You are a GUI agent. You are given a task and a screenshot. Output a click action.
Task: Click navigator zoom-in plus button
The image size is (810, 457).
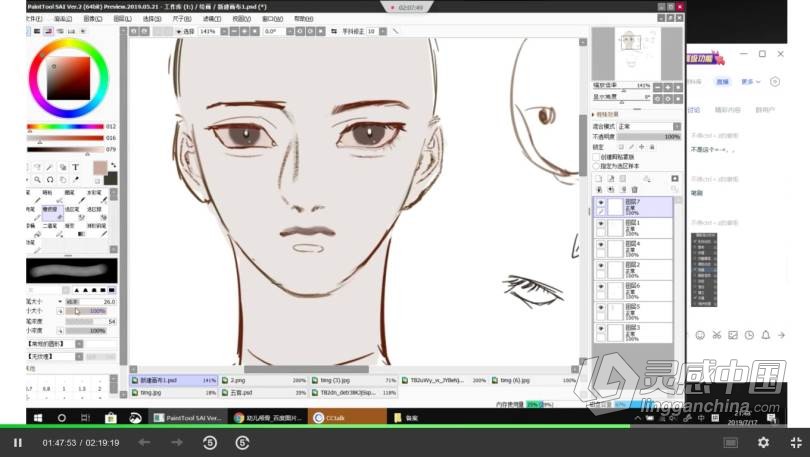[668, 87]
